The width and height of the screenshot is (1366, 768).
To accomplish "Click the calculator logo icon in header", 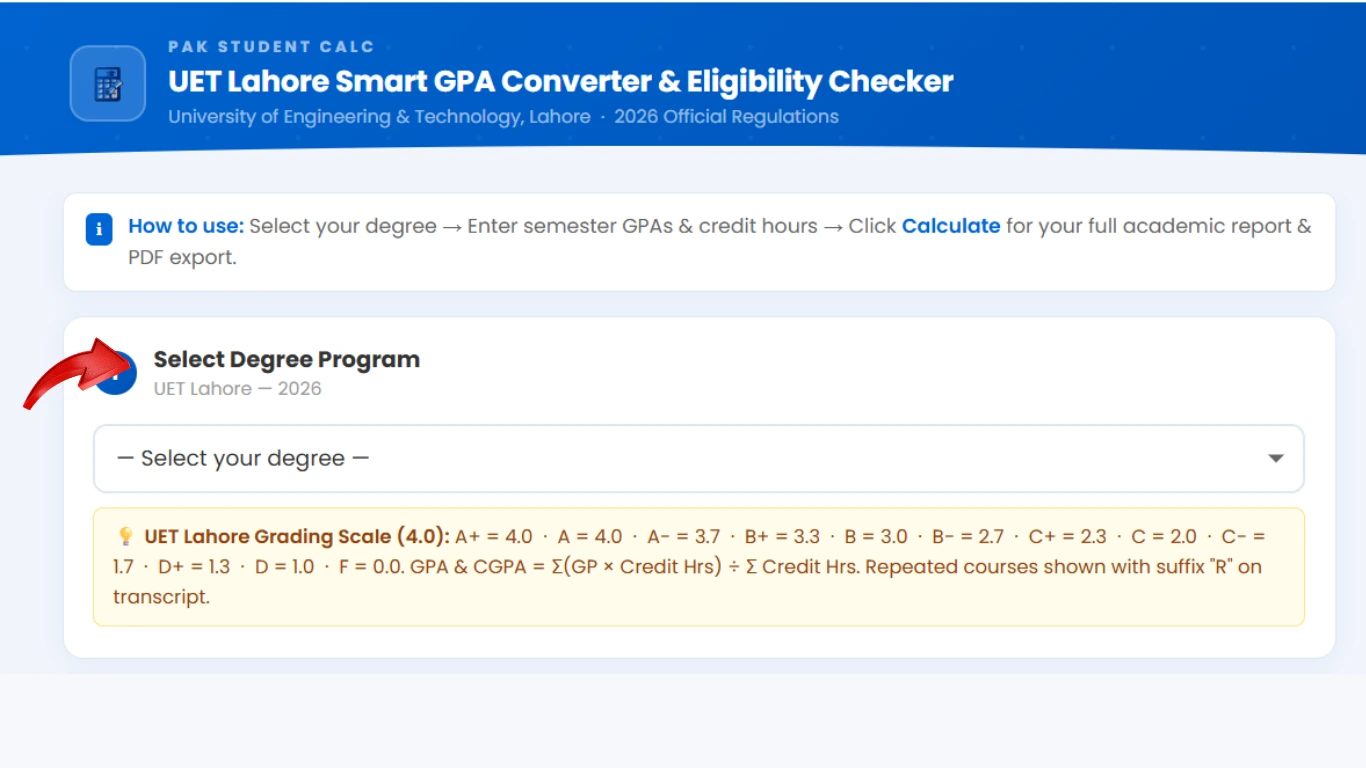I will [108, 84].
